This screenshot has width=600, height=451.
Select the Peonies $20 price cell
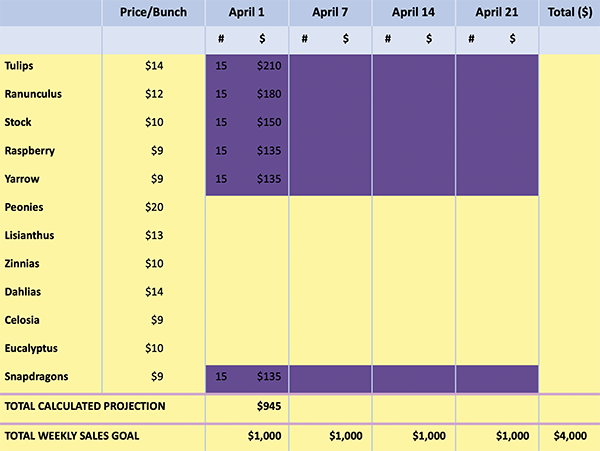154,207
